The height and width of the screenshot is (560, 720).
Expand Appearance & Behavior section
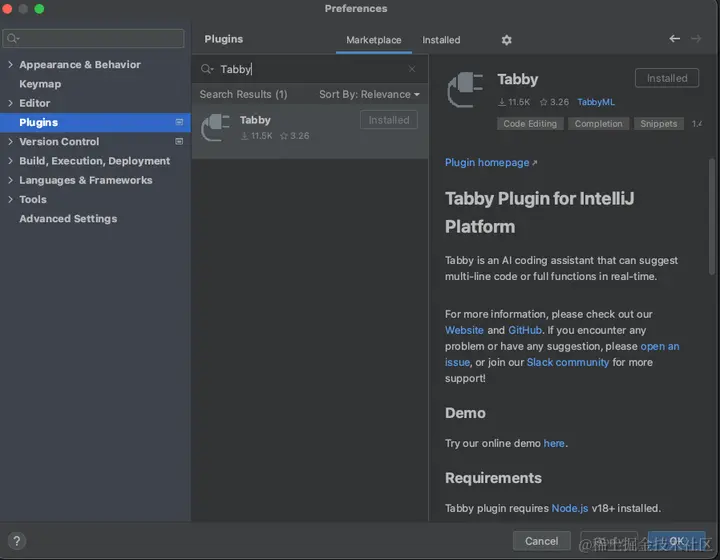11,65
